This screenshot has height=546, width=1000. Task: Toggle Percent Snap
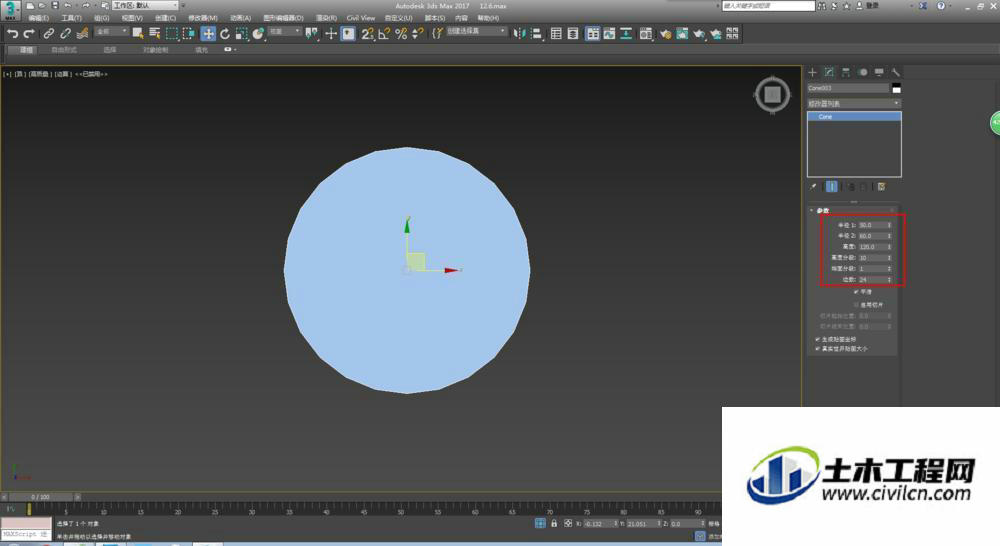tap(401, 34)
